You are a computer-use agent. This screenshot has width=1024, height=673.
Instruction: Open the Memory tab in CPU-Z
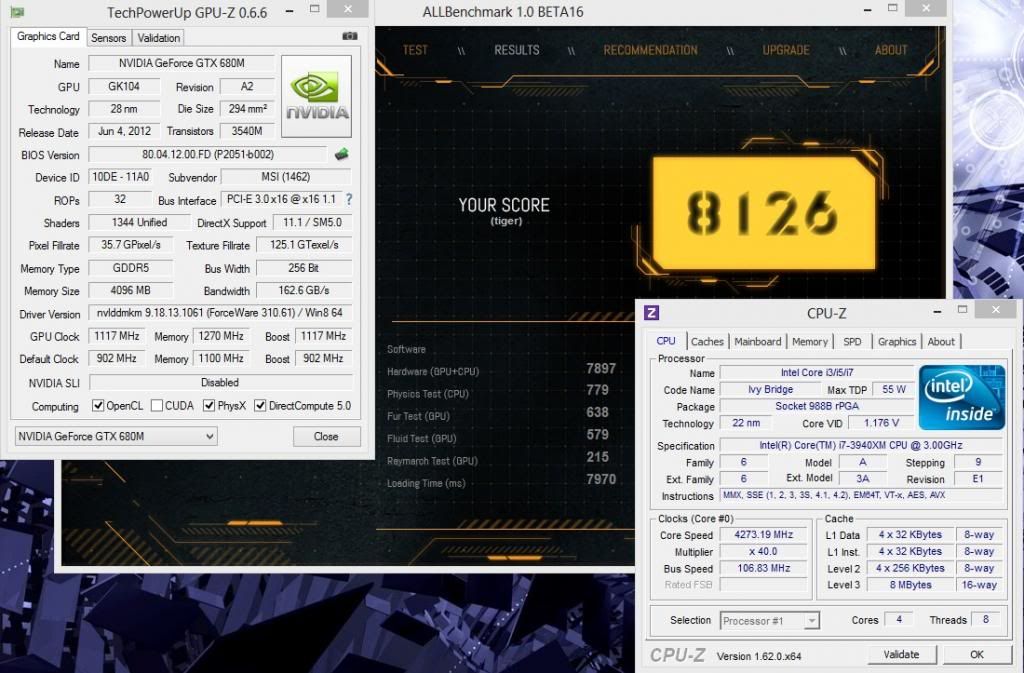coord(810,341)
